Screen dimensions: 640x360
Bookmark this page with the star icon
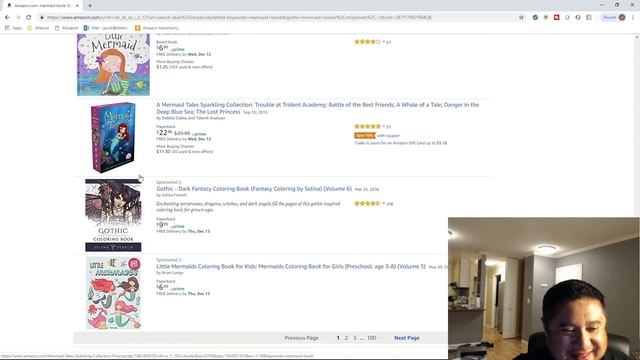coord(521,18)
